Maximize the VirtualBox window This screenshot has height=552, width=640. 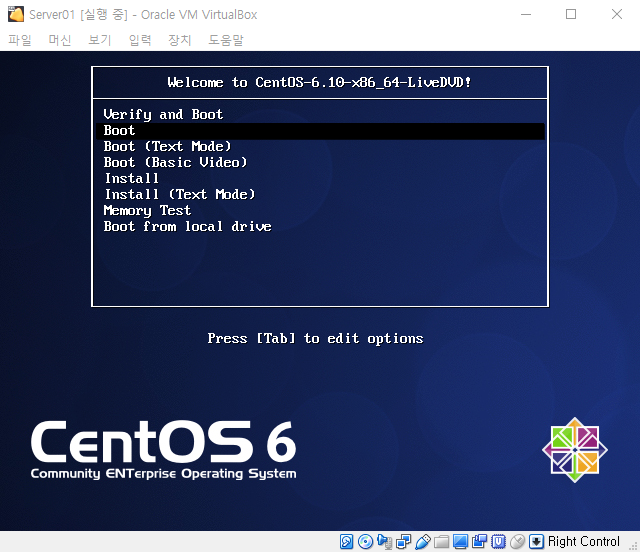point(571,14)
